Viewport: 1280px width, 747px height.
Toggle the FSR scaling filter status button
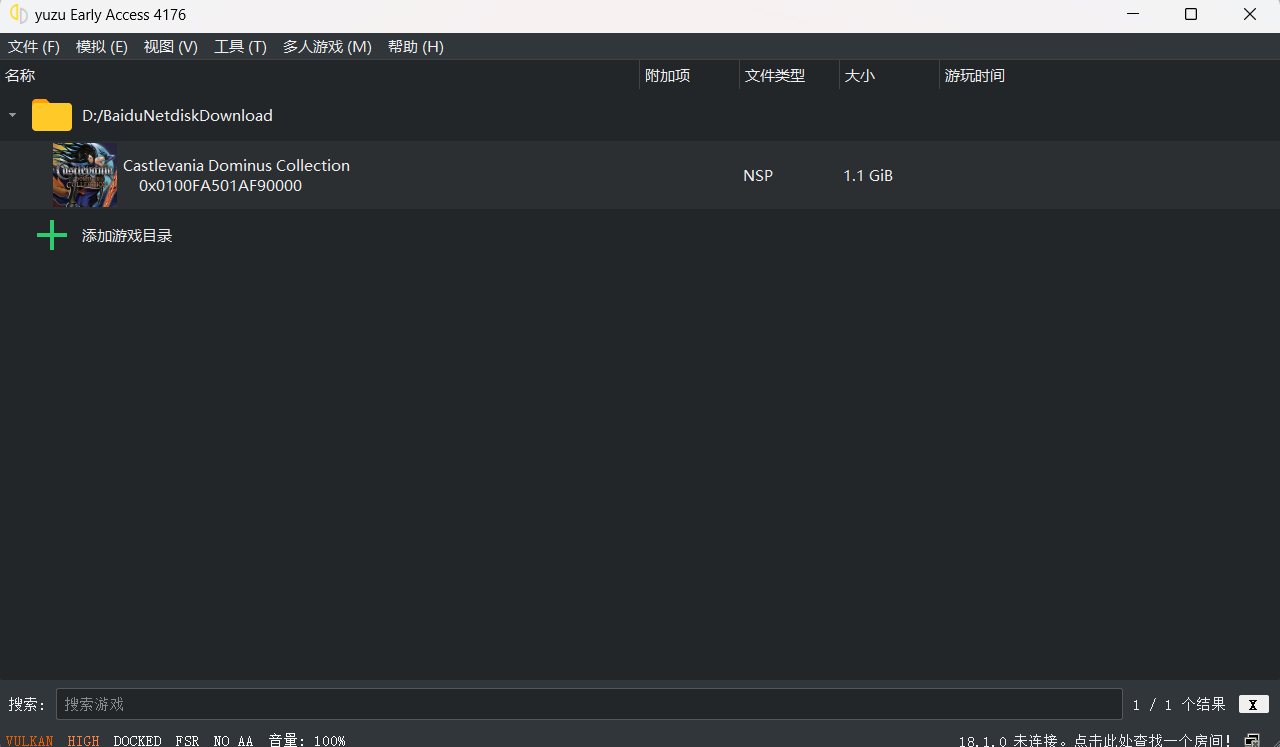pos(187,740)
